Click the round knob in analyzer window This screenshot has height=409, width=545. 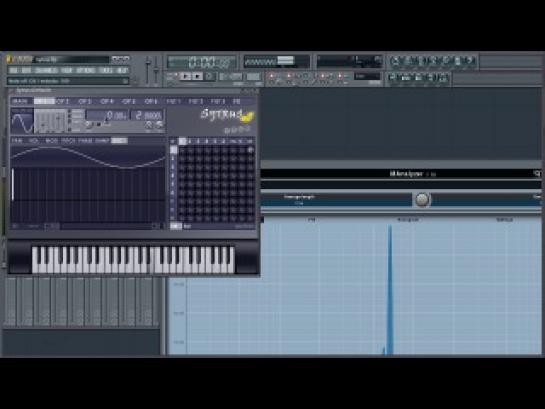tap(422, 199)
